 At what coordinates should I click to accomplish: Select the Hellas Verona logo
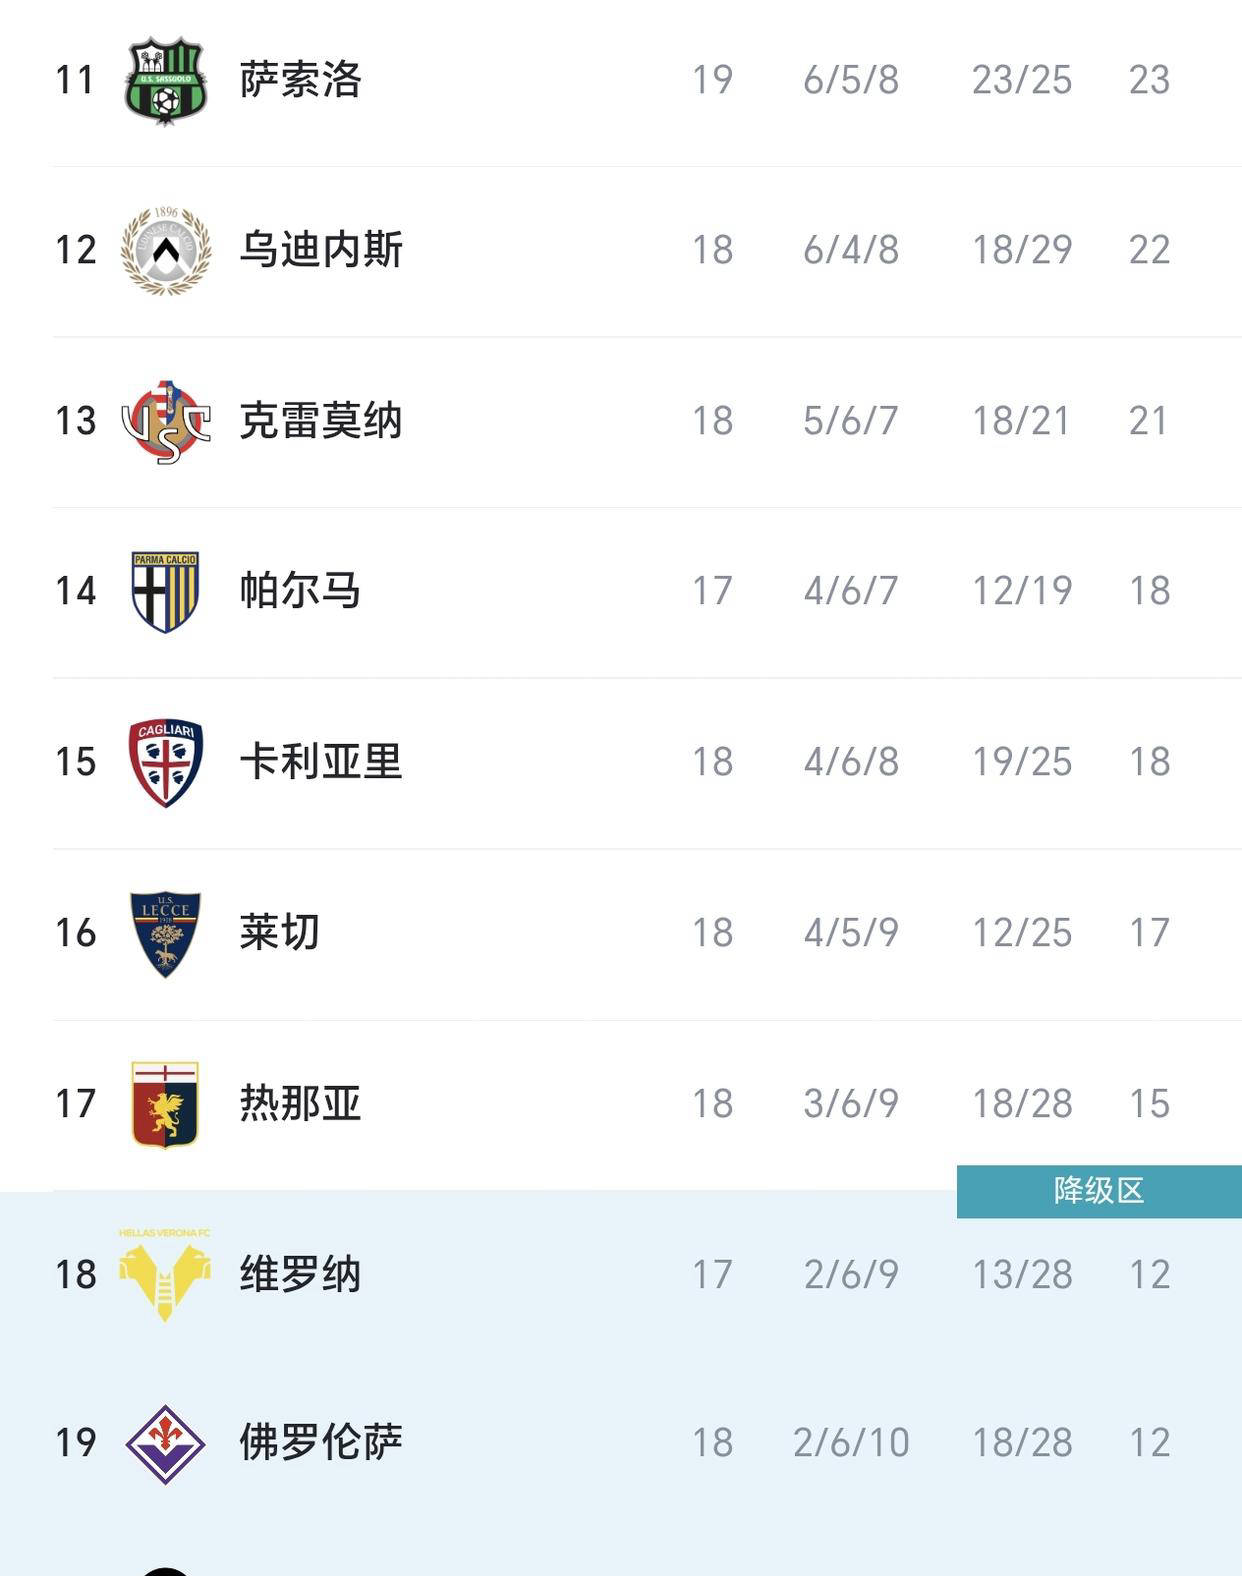(x=166, y=1274)
